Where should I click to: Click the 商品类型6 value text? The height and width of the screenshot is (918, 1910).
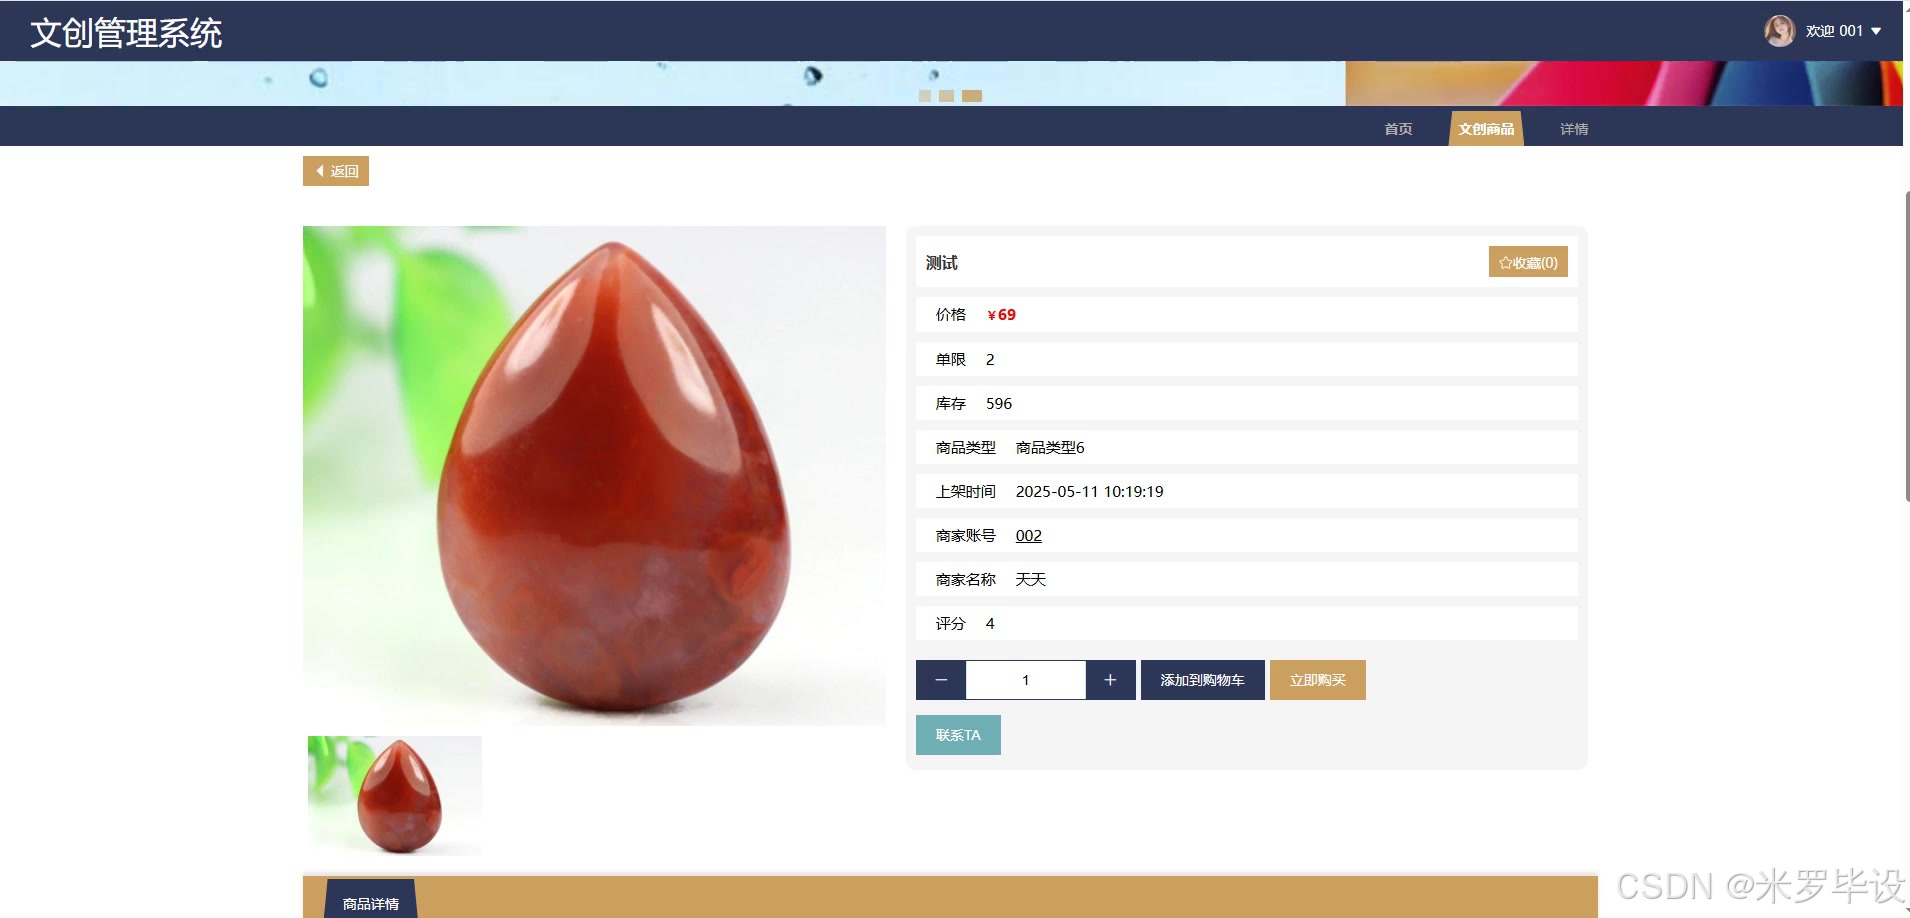coord(1050,447)
